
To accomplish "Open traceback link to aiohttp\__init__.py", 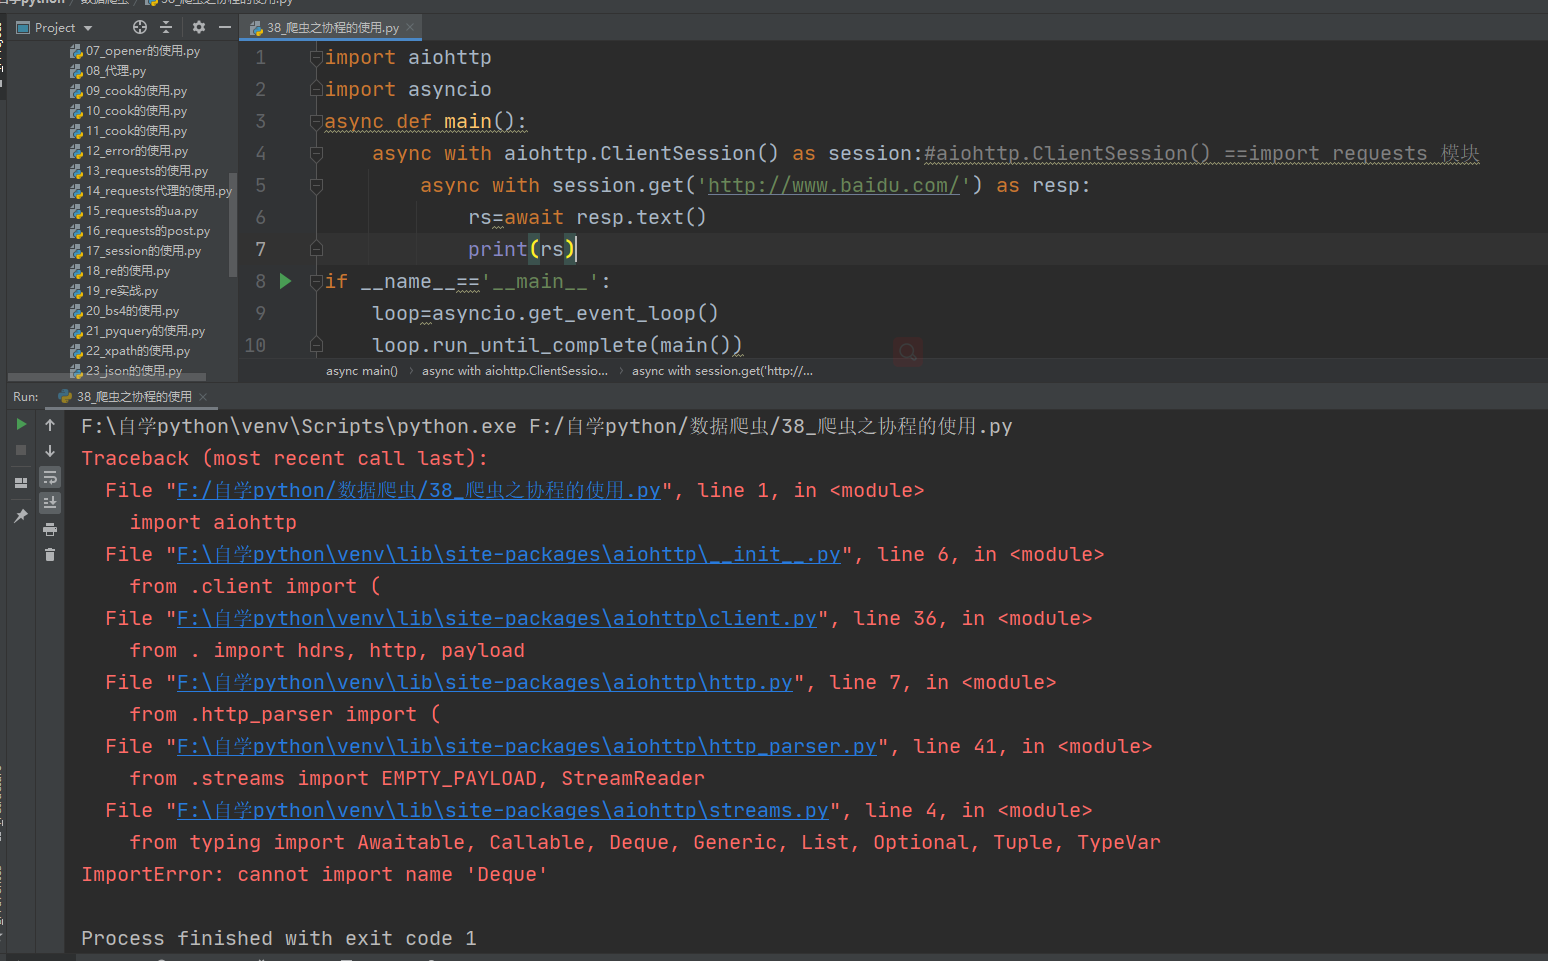I will (x=509, y=554).
